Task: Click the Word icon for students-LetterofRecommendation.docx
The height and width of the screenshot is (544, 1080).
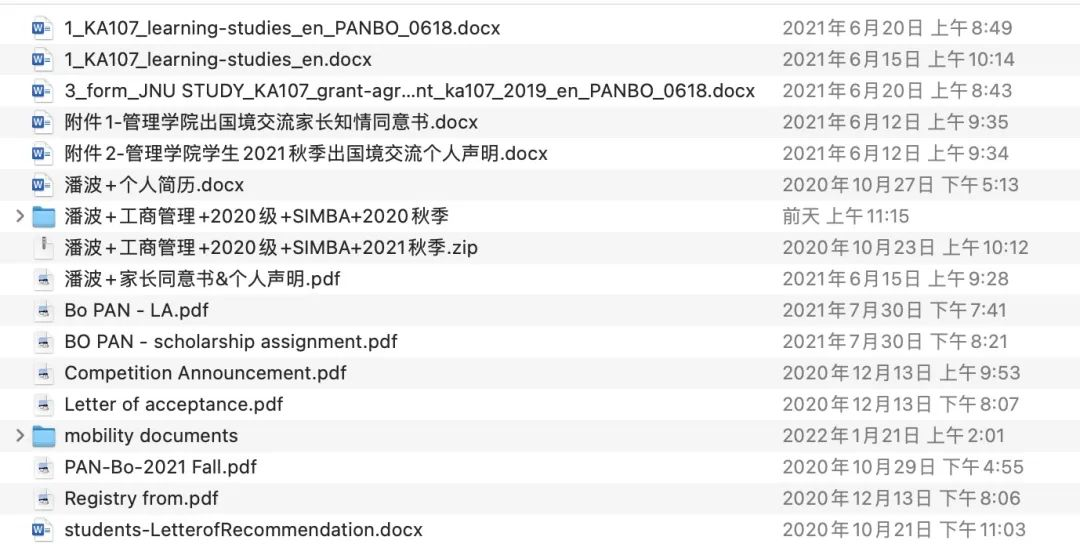Action: point(42,530)
